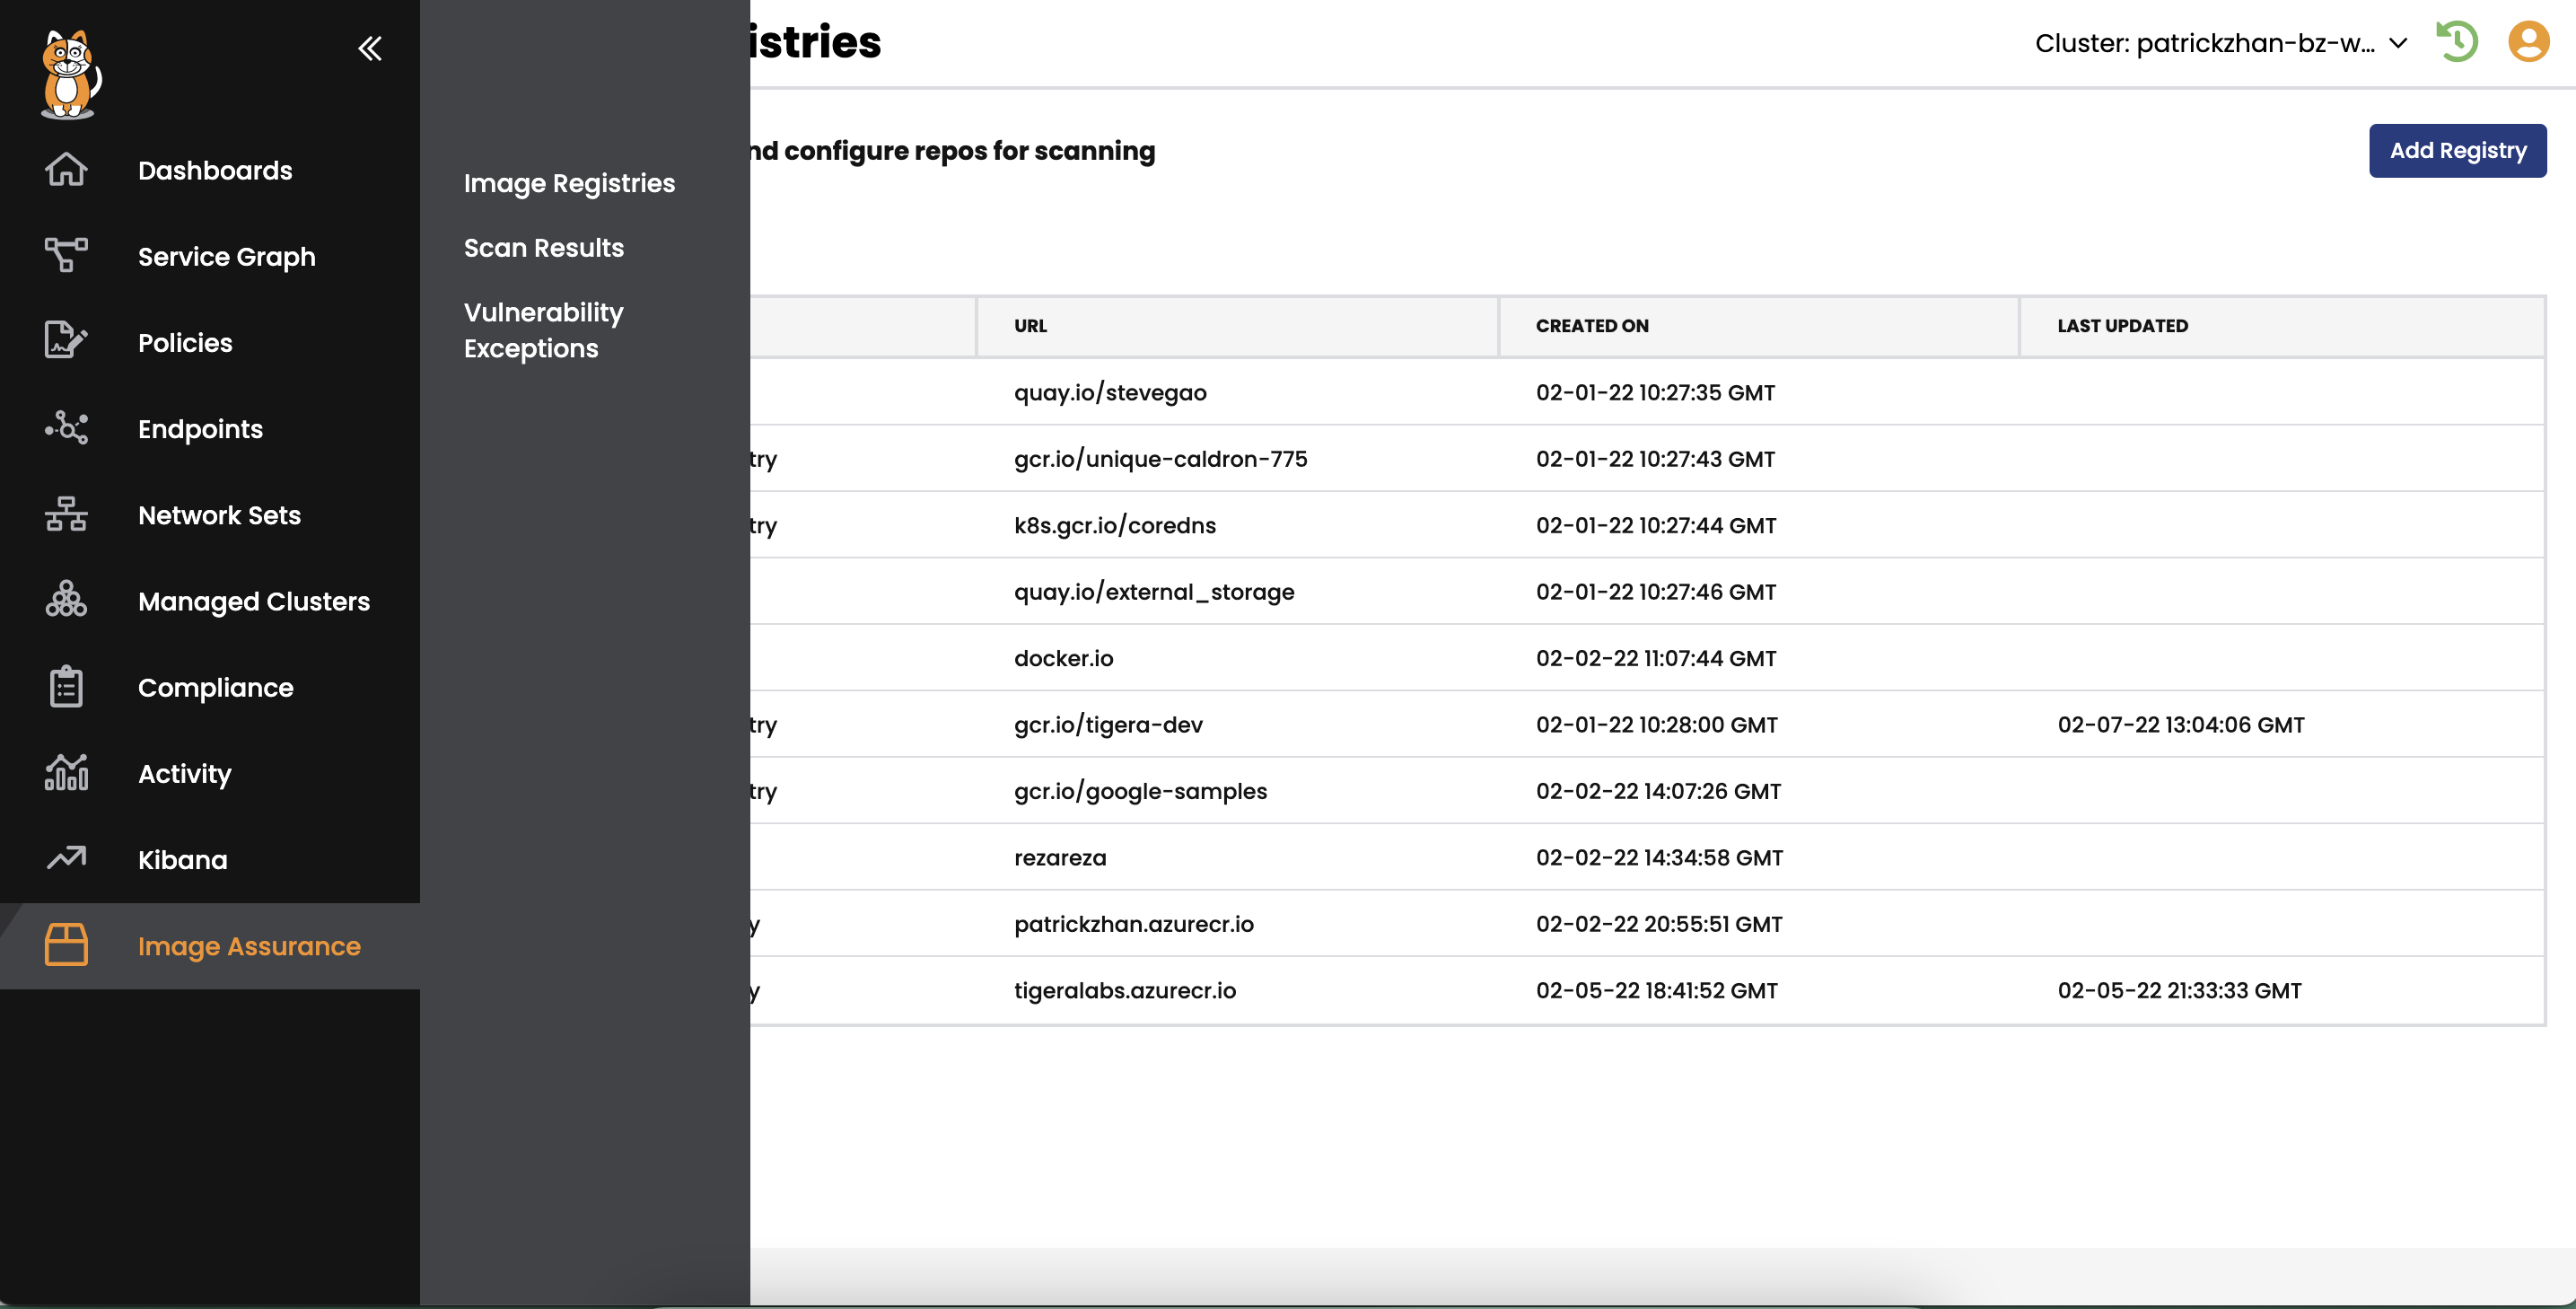Click the Compliance clipboard icon
2576x1309 pixels.
coord(66,687)
